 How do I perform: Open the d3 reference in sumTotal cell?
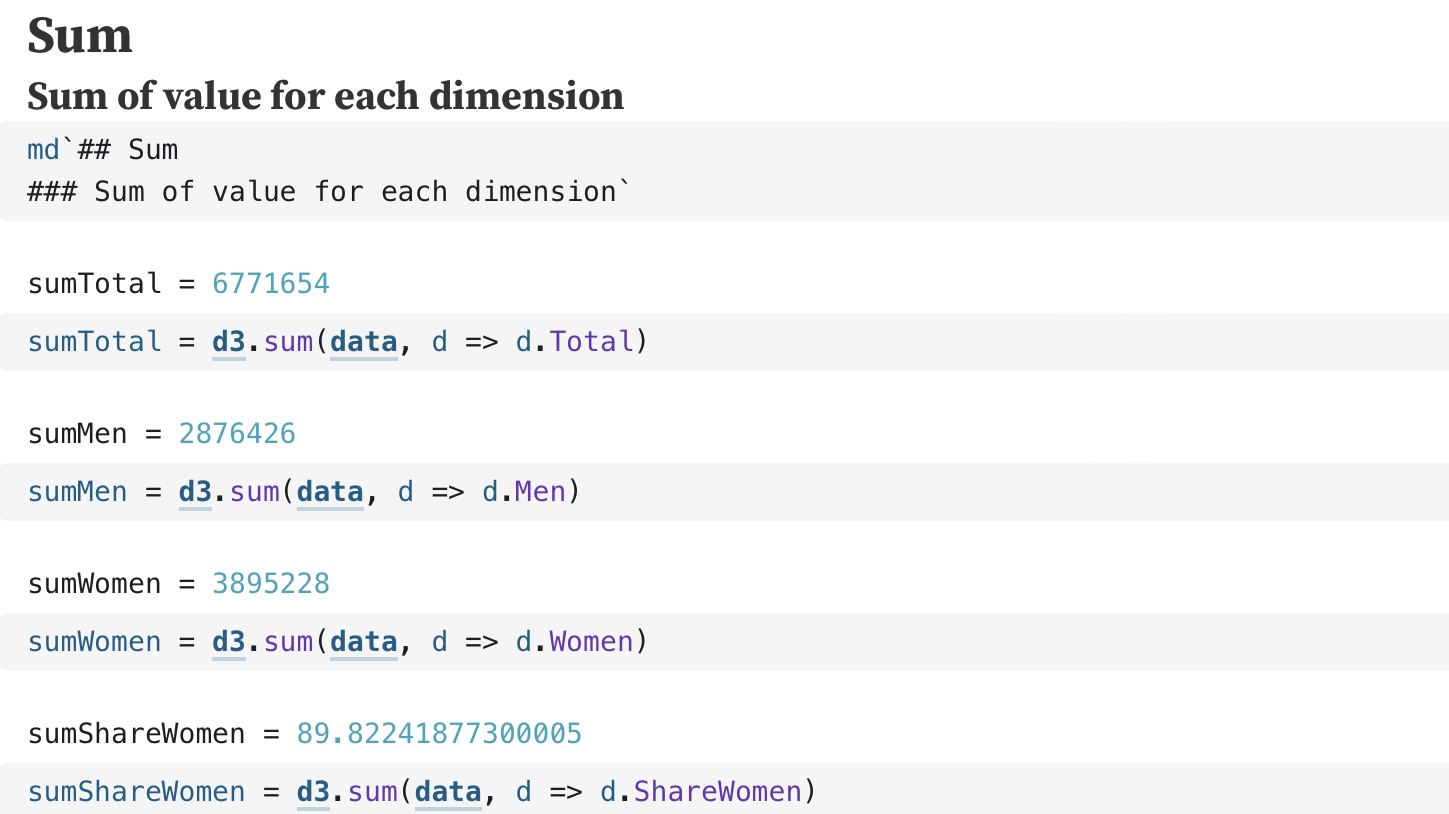[229, 342]
